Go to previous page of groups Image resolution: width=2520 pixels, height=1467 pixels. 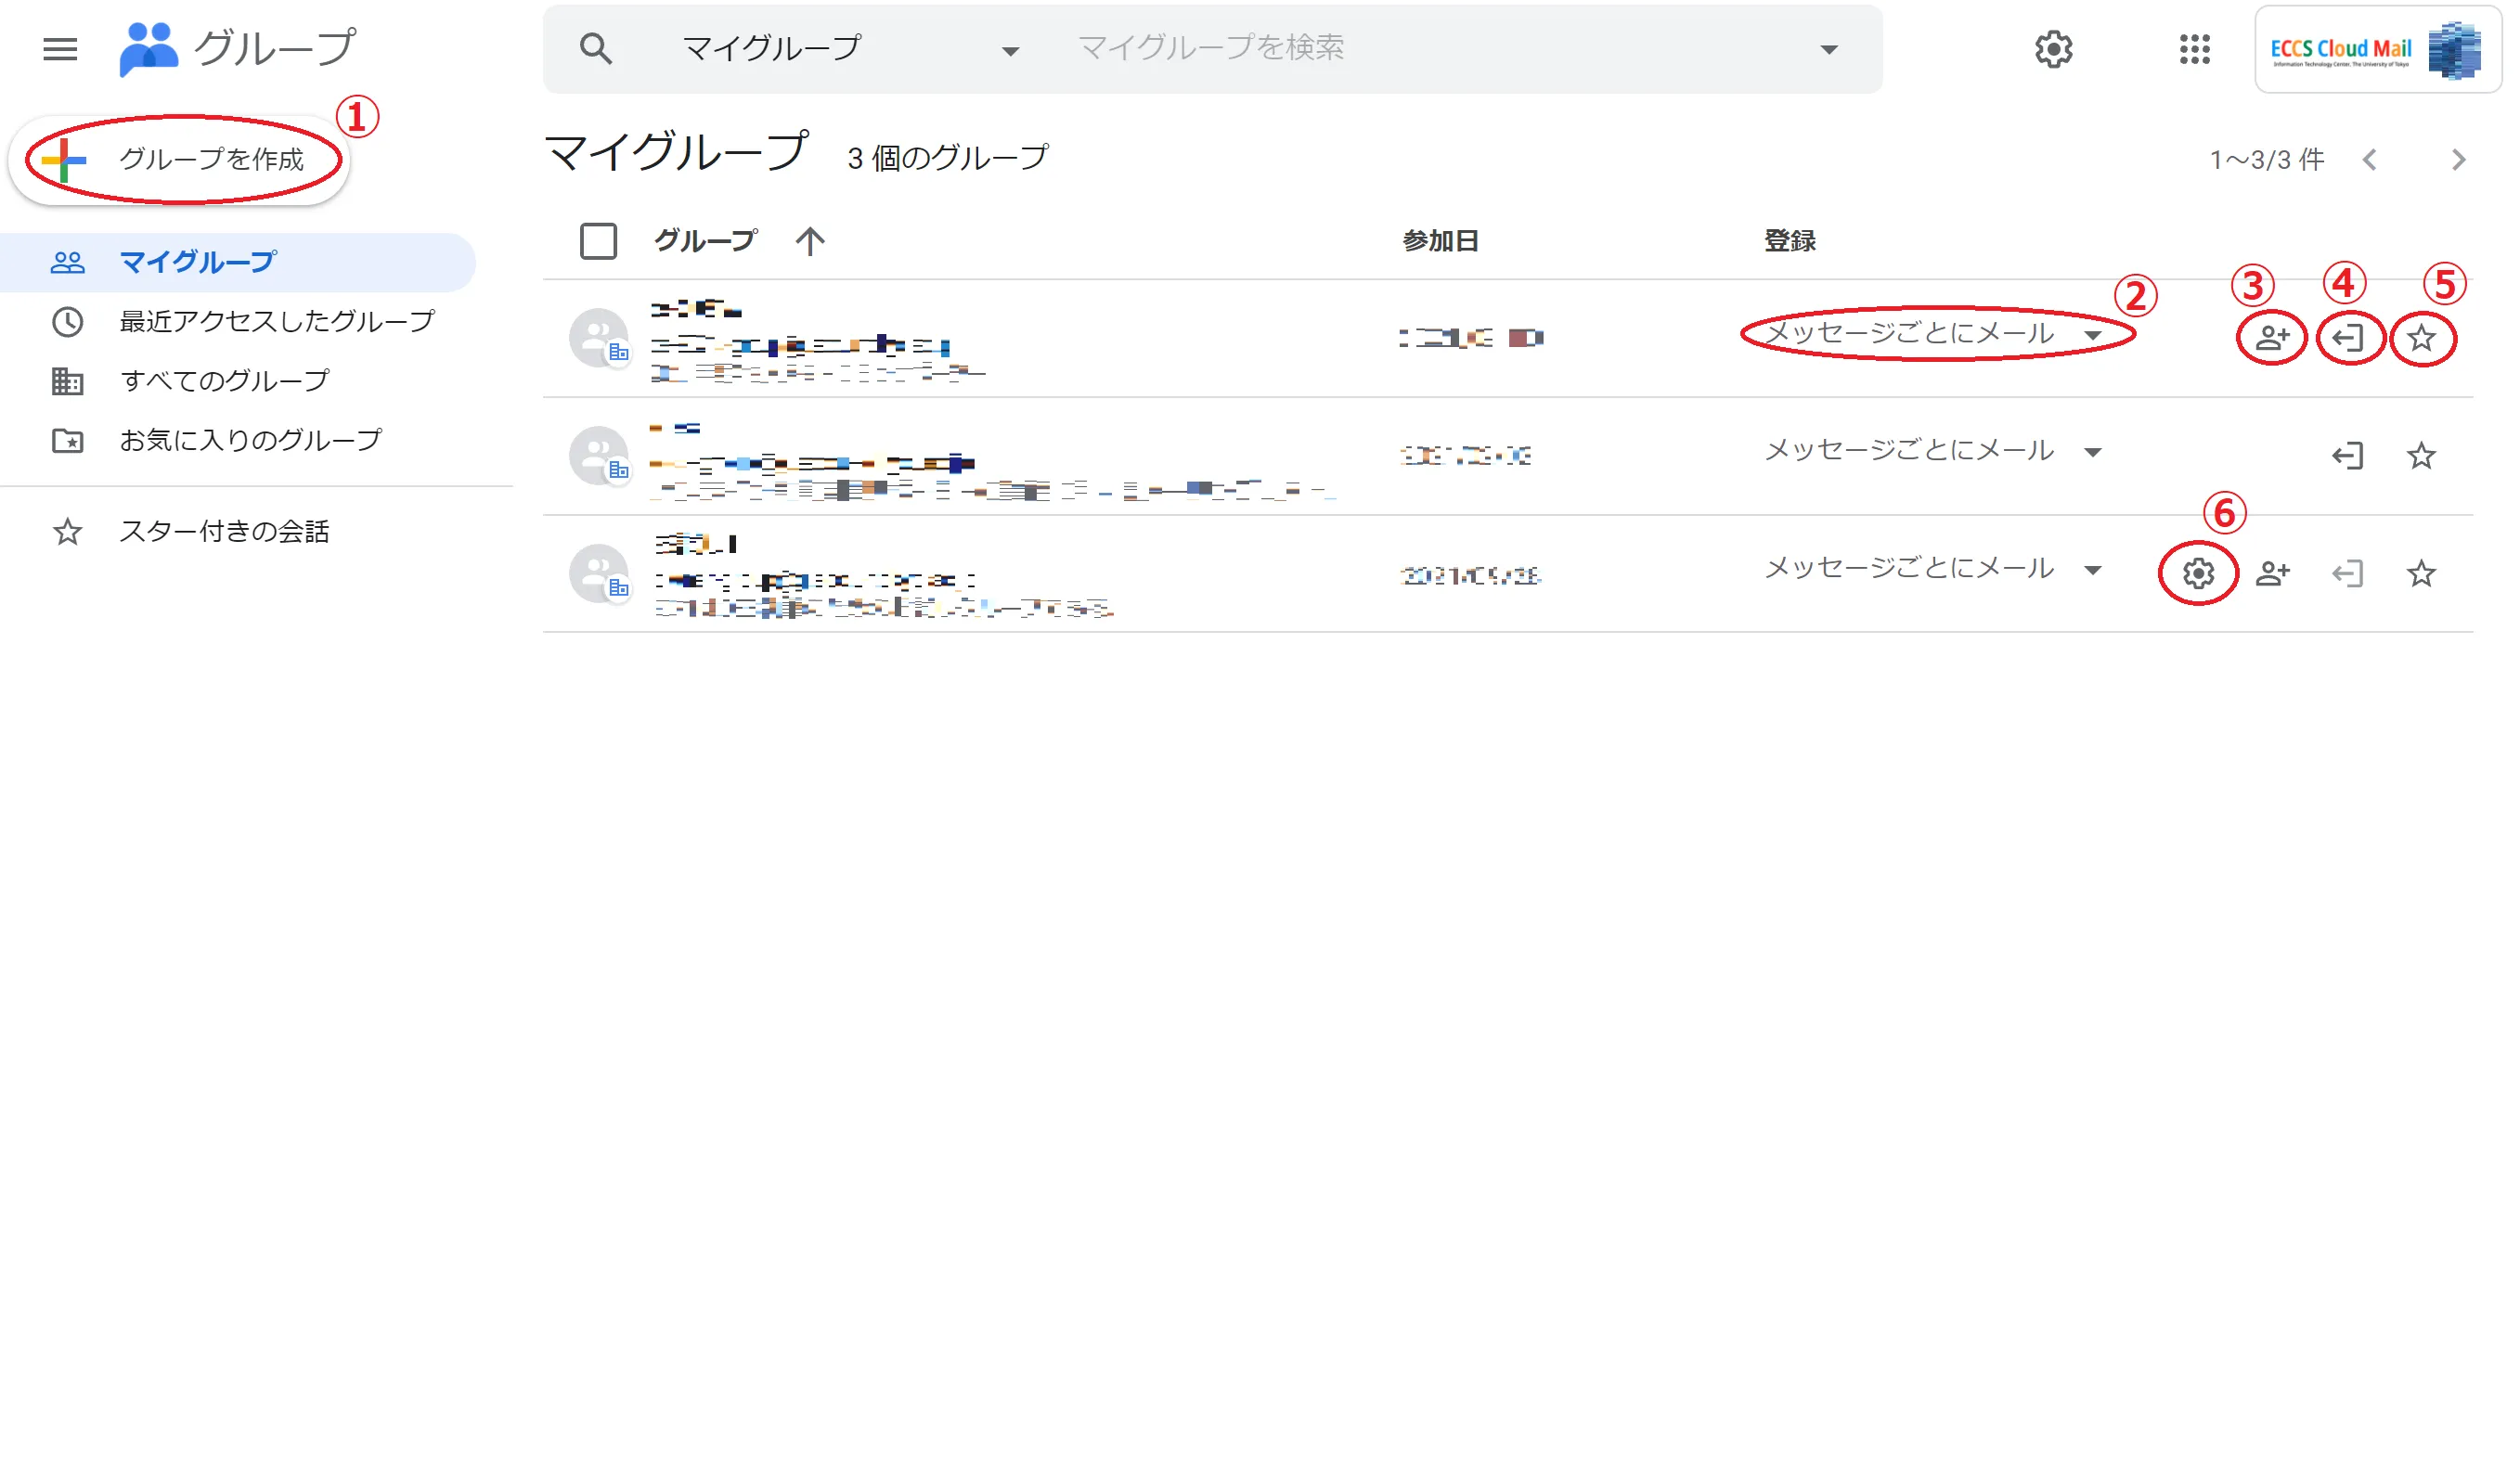click(2369, 160)
